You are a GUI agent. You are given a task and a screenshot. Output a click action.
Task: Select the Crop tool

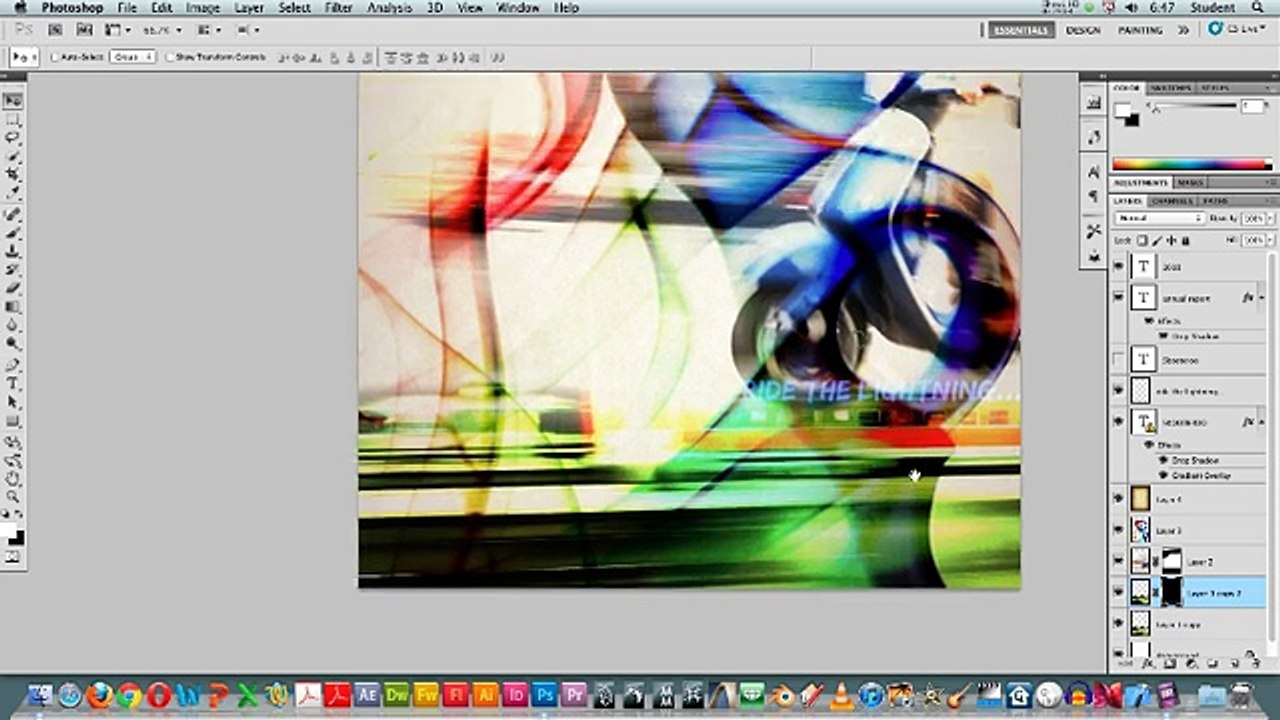click(13, 174)
